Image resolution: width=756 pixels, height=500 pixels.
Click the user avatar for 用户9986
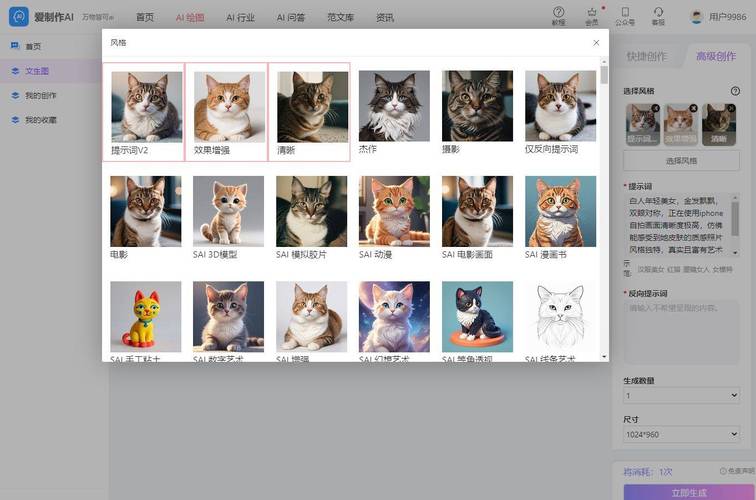coord(697,17)
